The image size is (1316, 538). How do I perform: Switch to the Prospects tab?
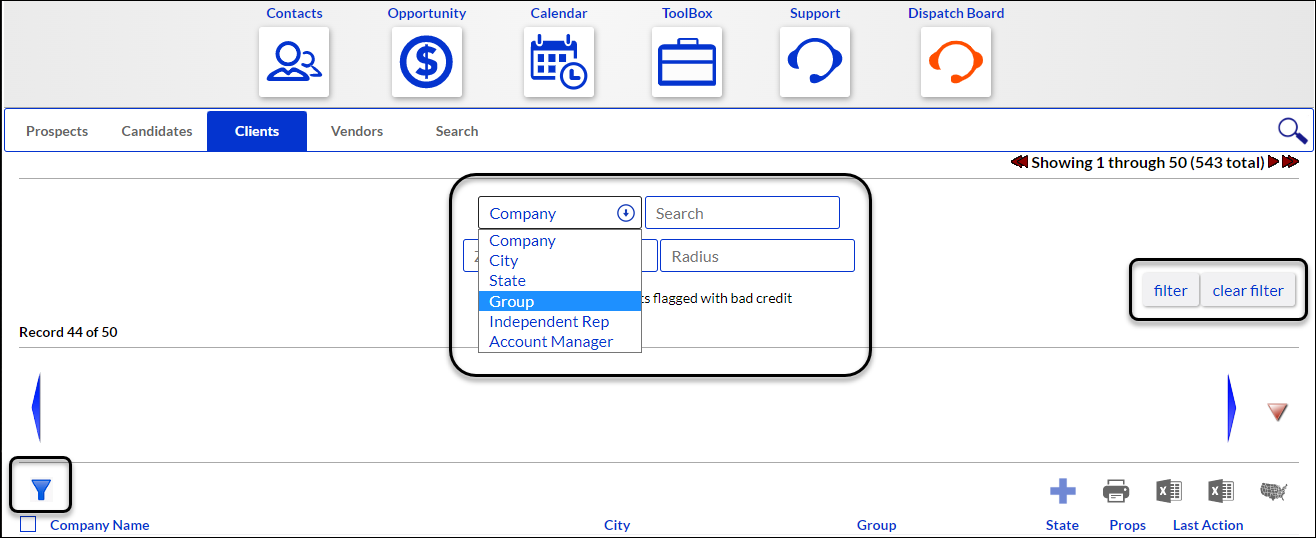click(57, 131)
